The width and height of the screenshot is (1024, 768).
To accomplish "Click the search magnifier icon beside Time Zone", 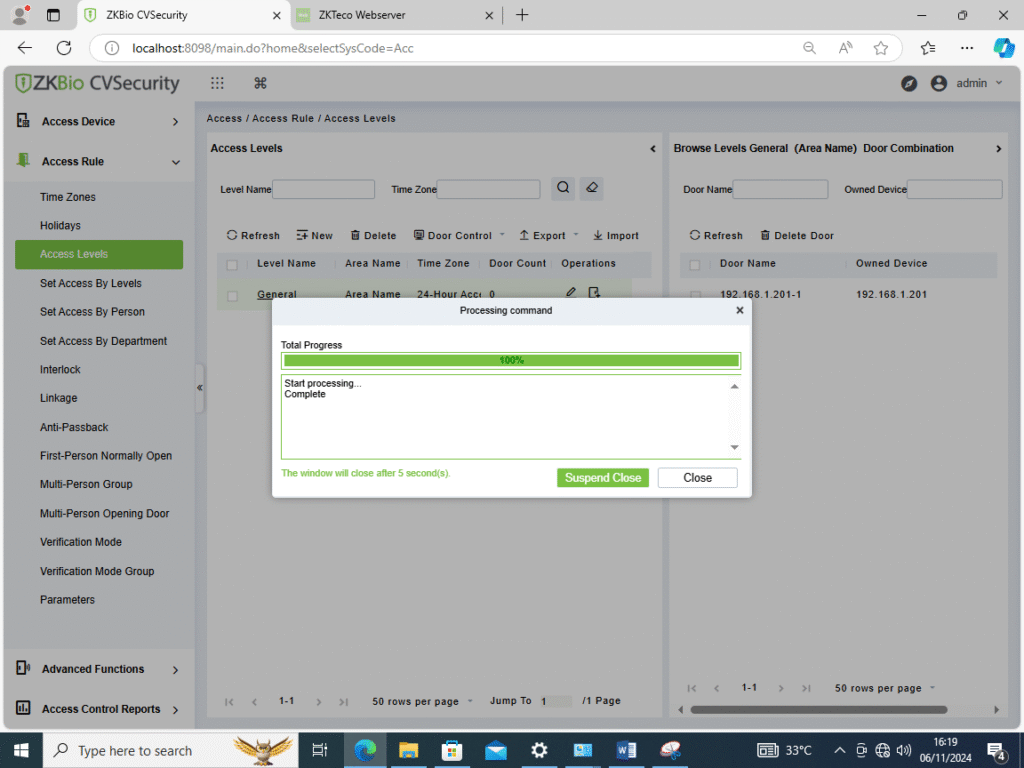I will (x=563, y=188).
